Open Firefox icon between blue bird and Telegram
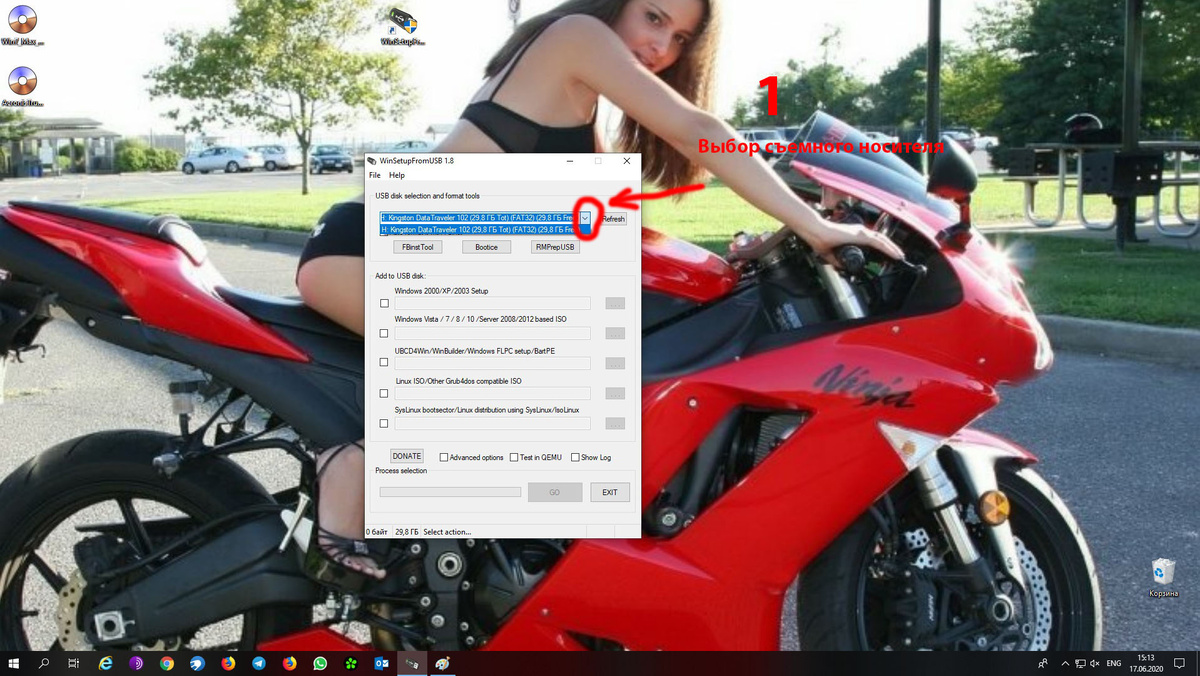 coord(228,663)
